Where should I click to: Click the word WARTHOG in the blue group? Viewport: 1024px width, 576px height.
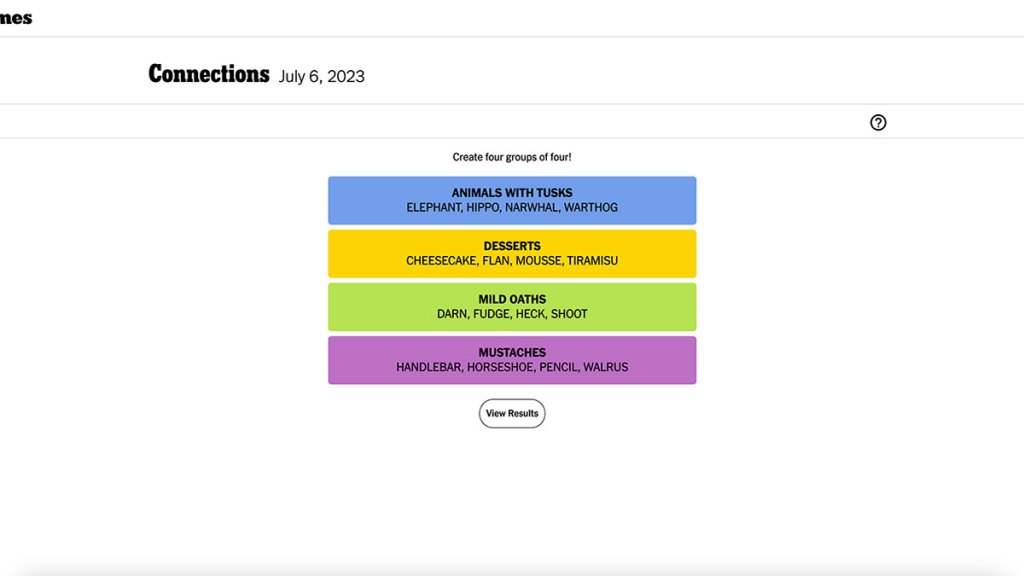591,208
